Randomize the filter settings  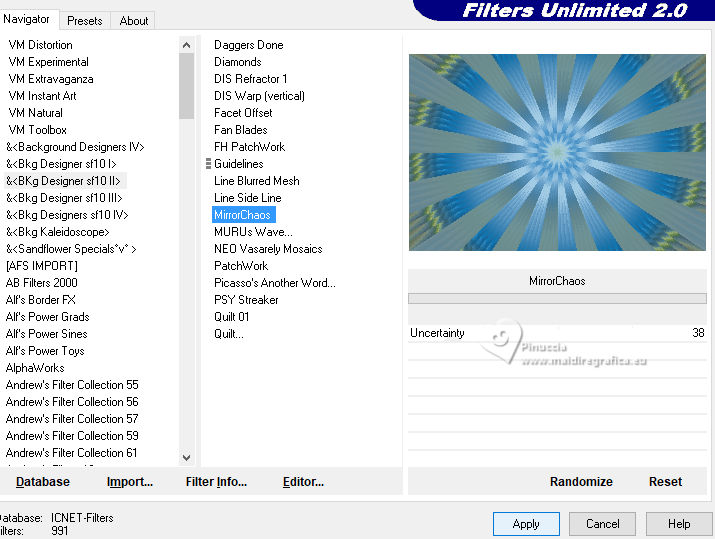[581, 482]
